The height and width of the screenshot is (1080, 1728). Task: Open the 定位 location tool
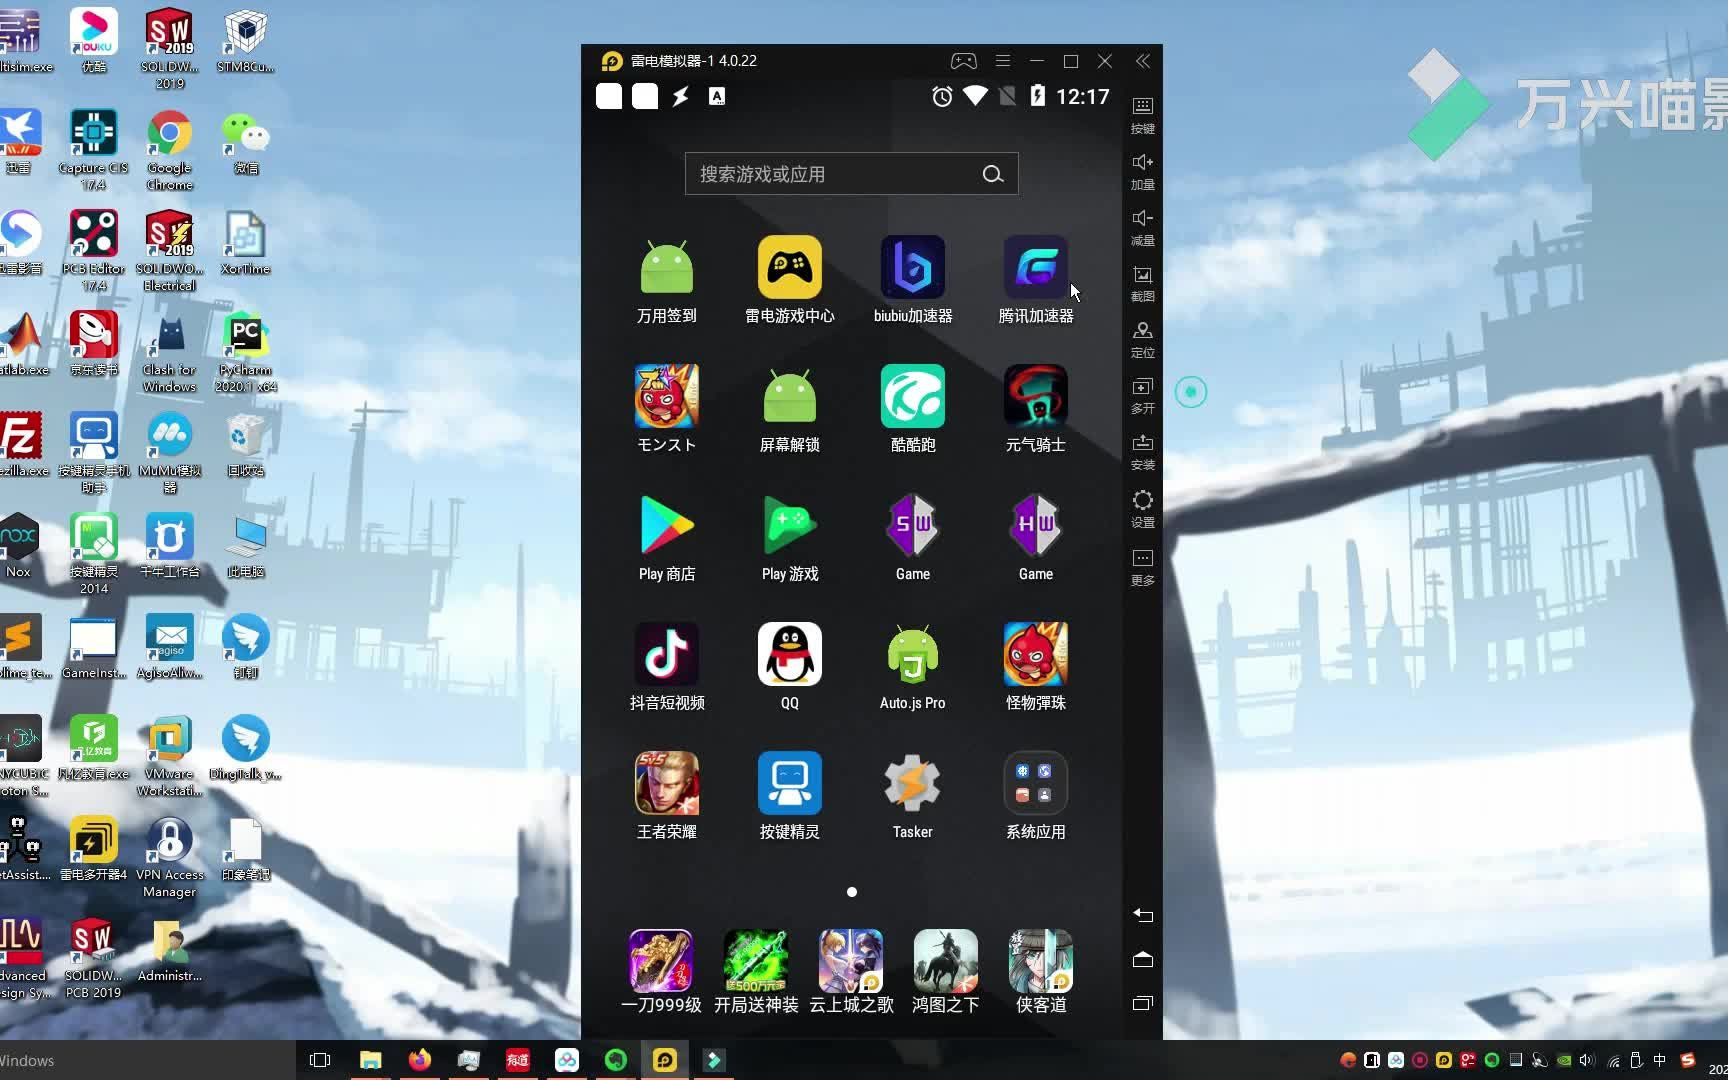coord(1142,339)
